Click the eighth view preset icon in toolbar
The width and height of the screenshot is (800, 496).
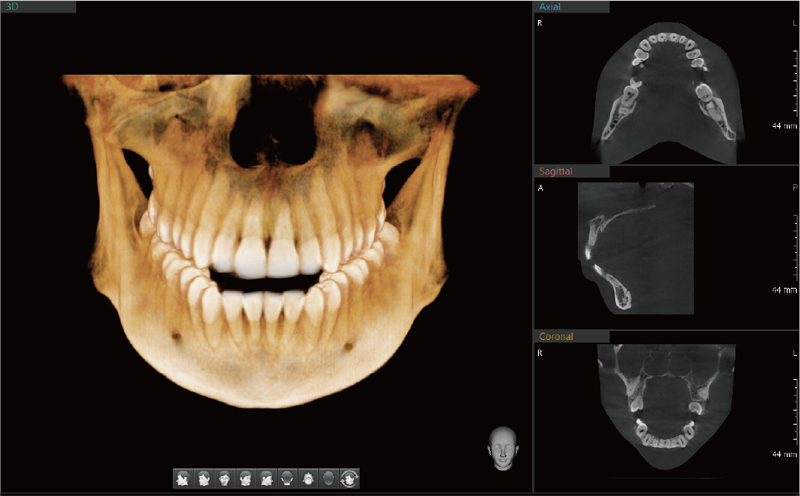coord(329,479)
